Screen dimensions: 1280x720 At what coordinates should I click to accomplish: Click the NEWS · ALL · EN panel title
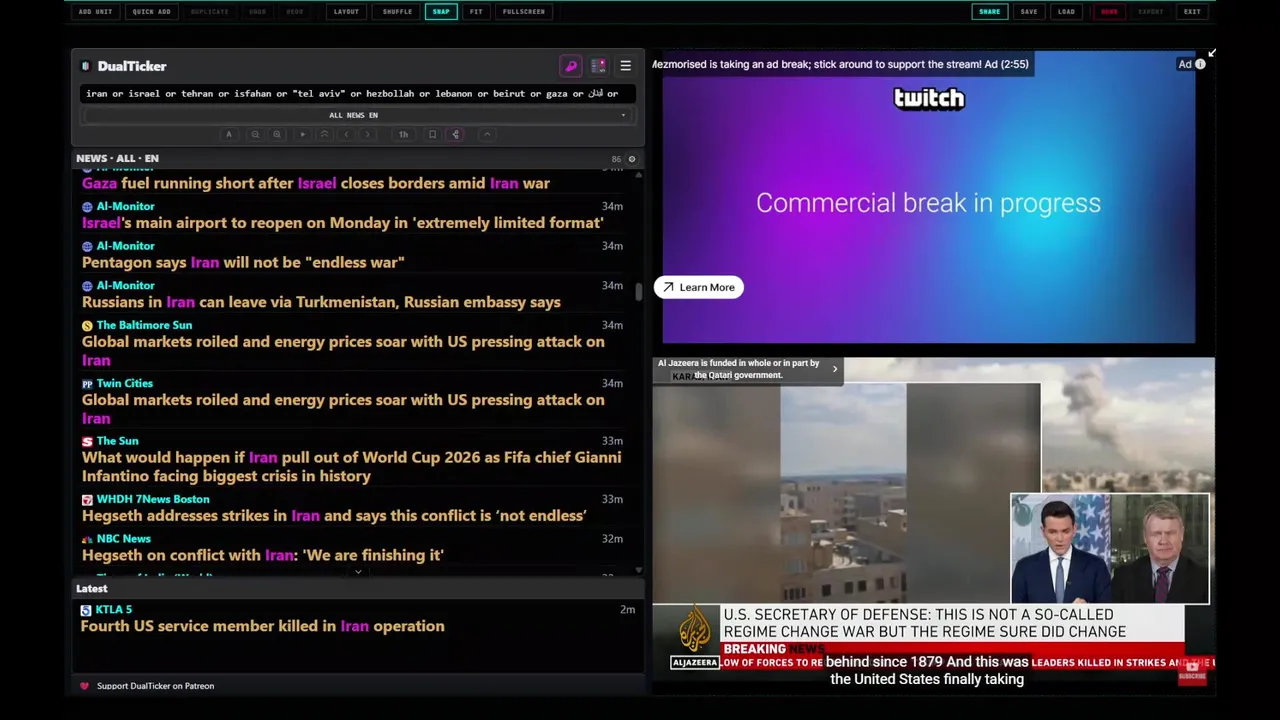[117, 159]
